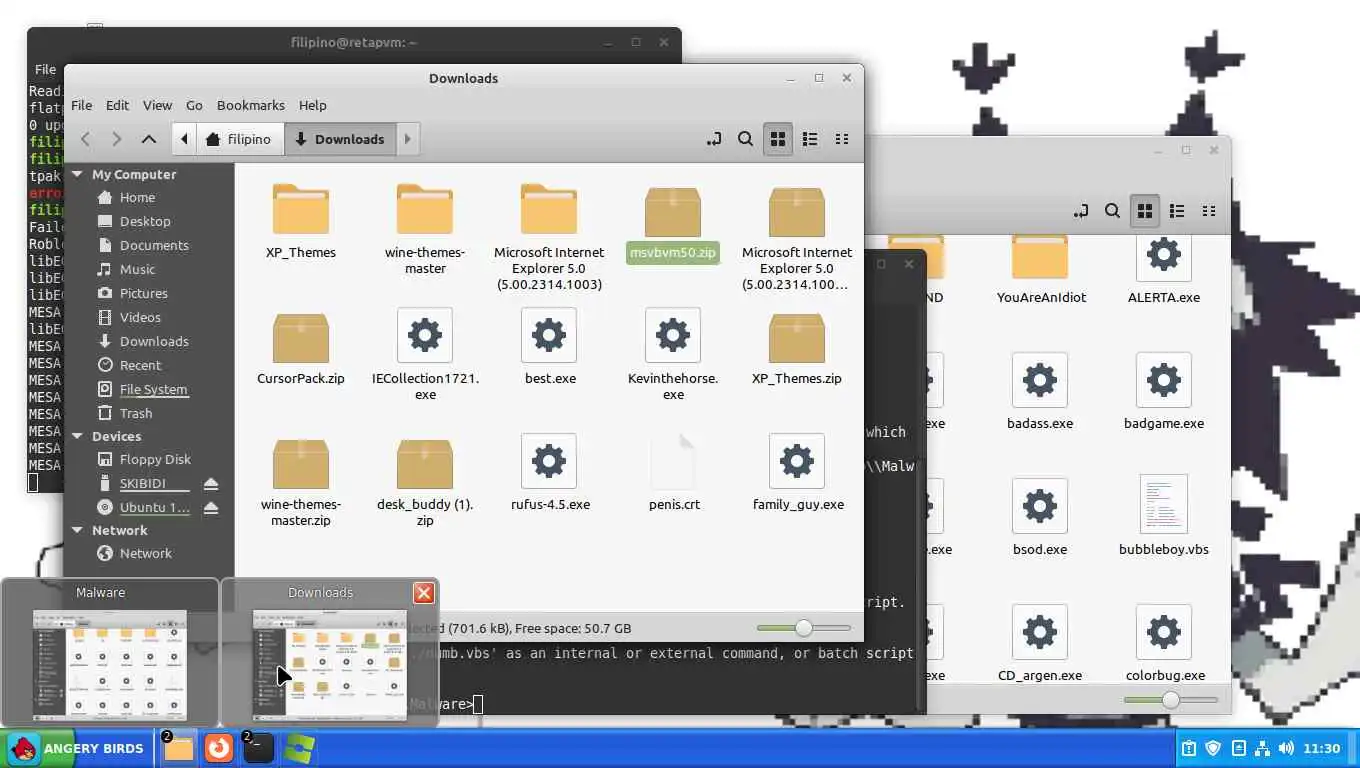The height and width of the screenshot is (768, 1360).
Task: Show later path entries in pathbar
Action: click(407, 139)
